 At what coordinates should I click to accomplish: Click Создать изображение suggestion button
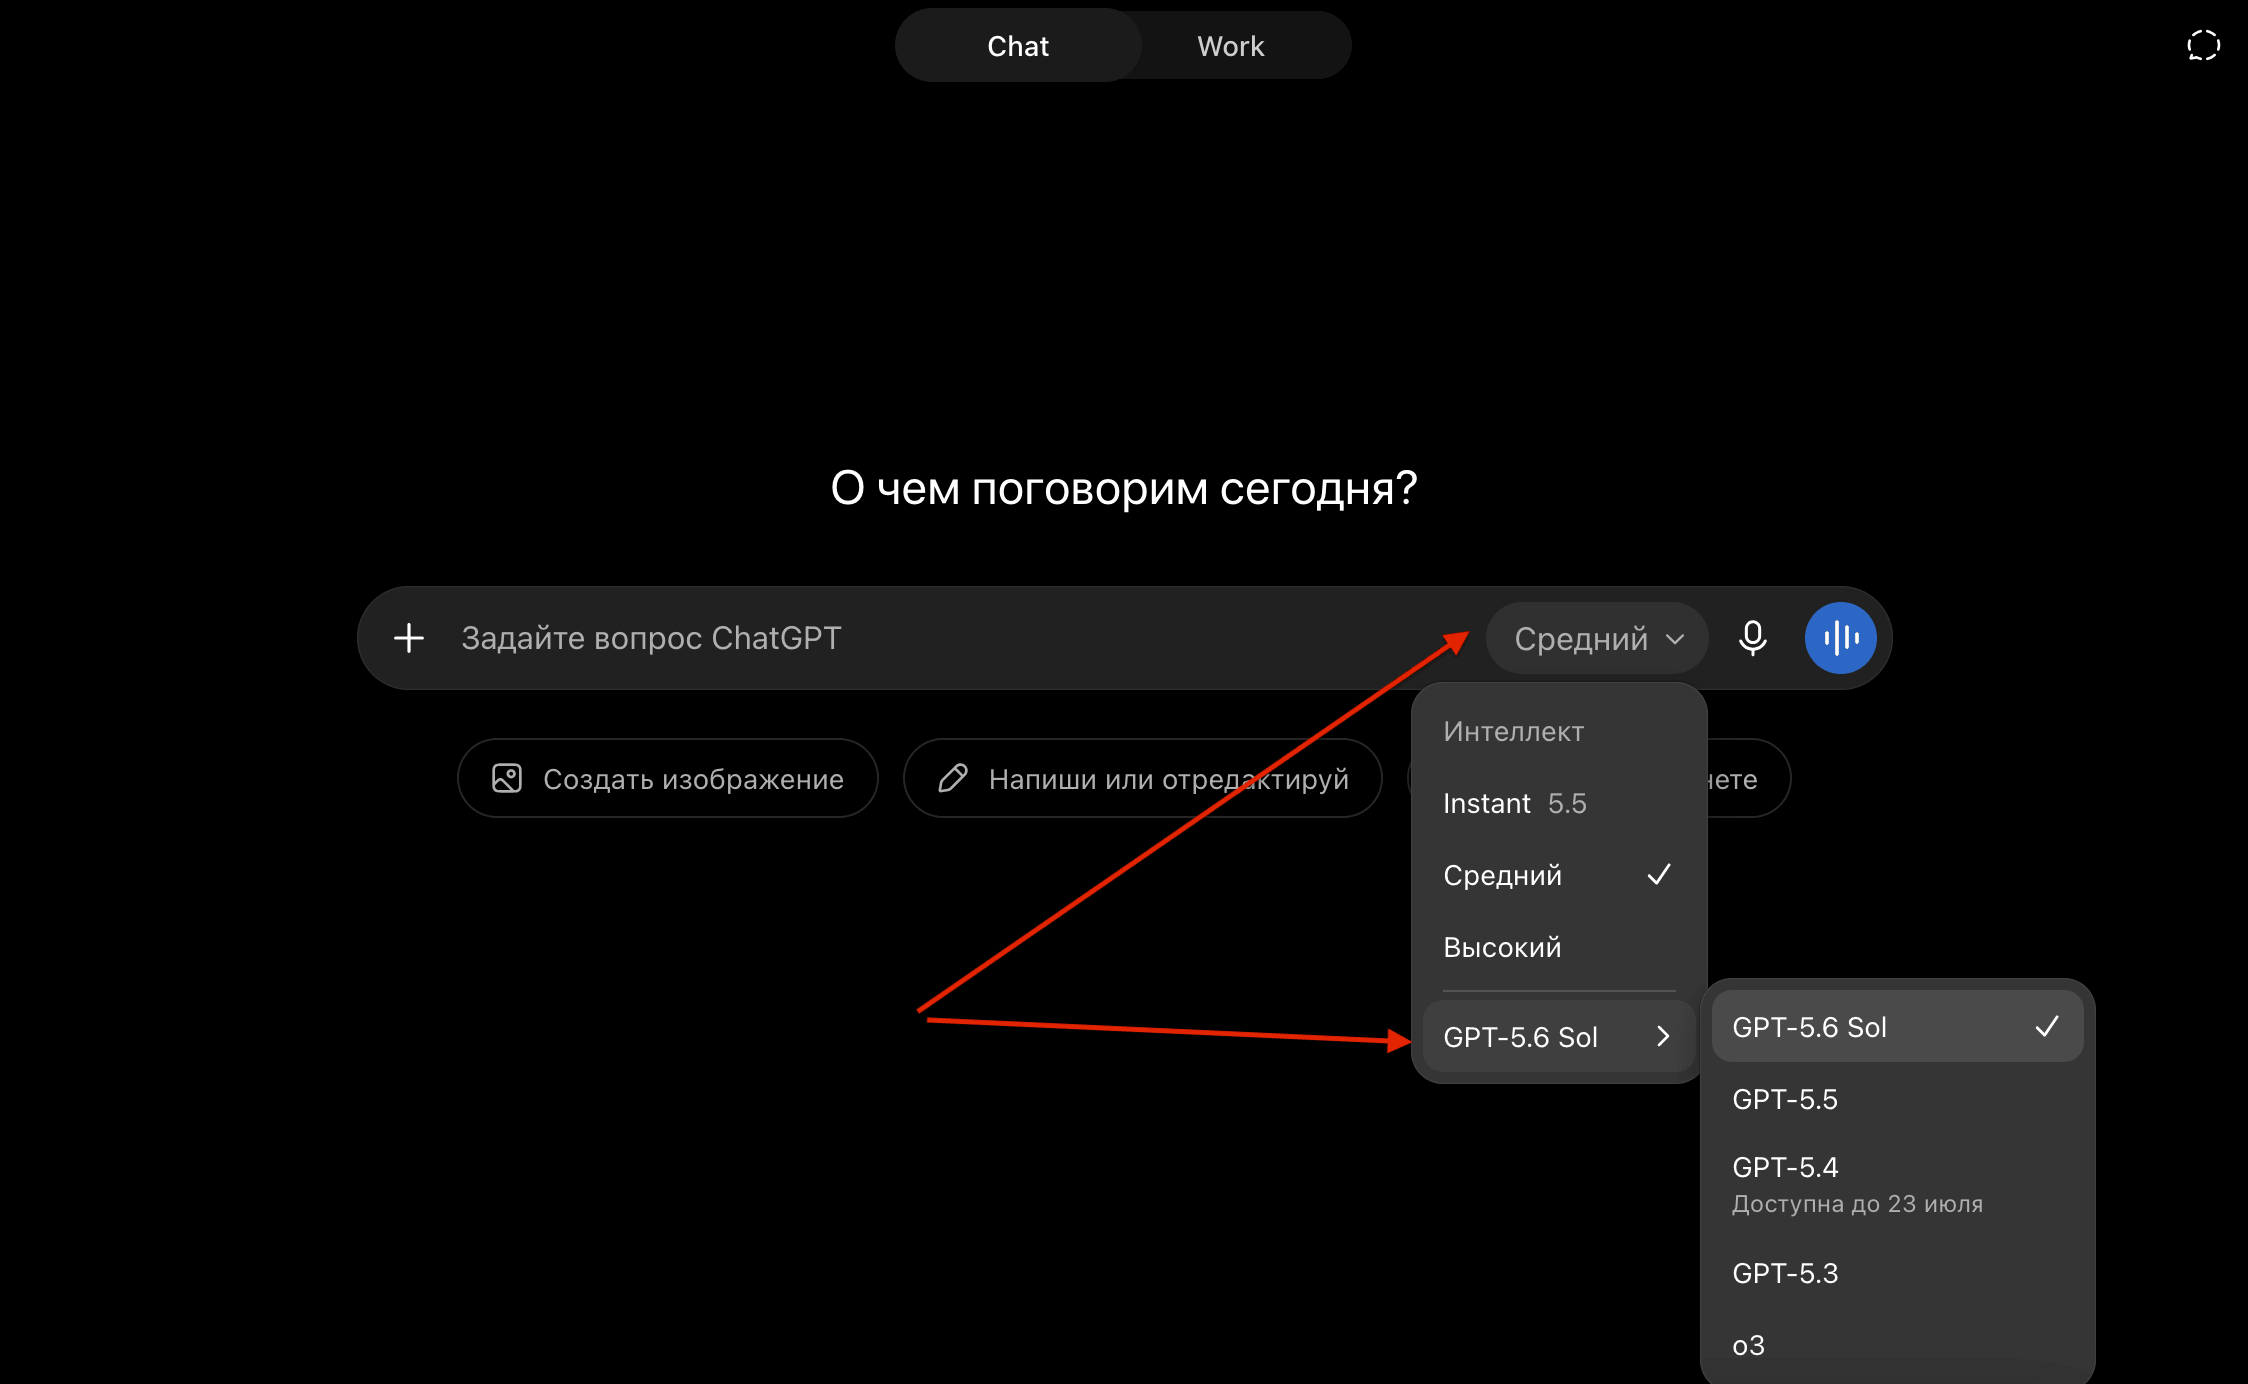coord(668,778)
